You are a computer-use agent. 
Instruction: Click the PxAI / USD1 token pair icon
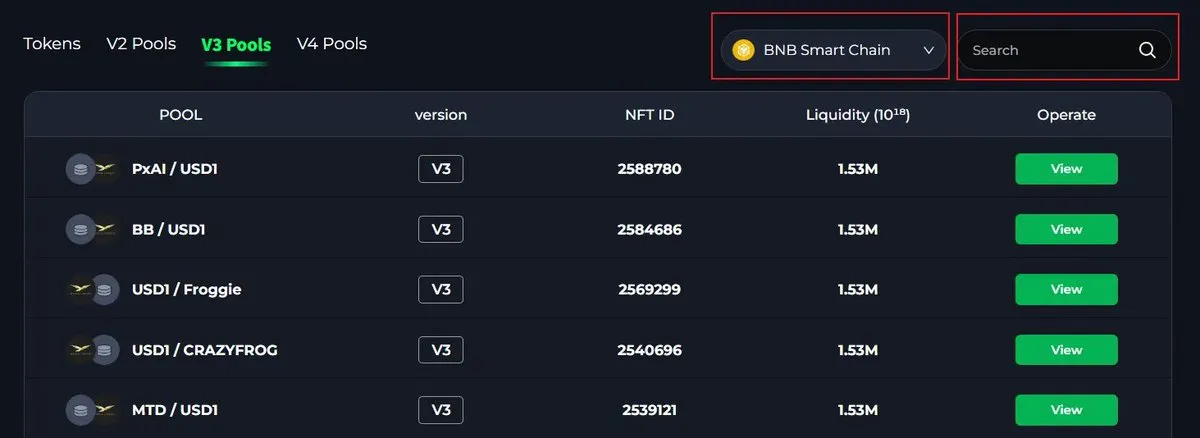pyautogui.click(x=92, y=169)
